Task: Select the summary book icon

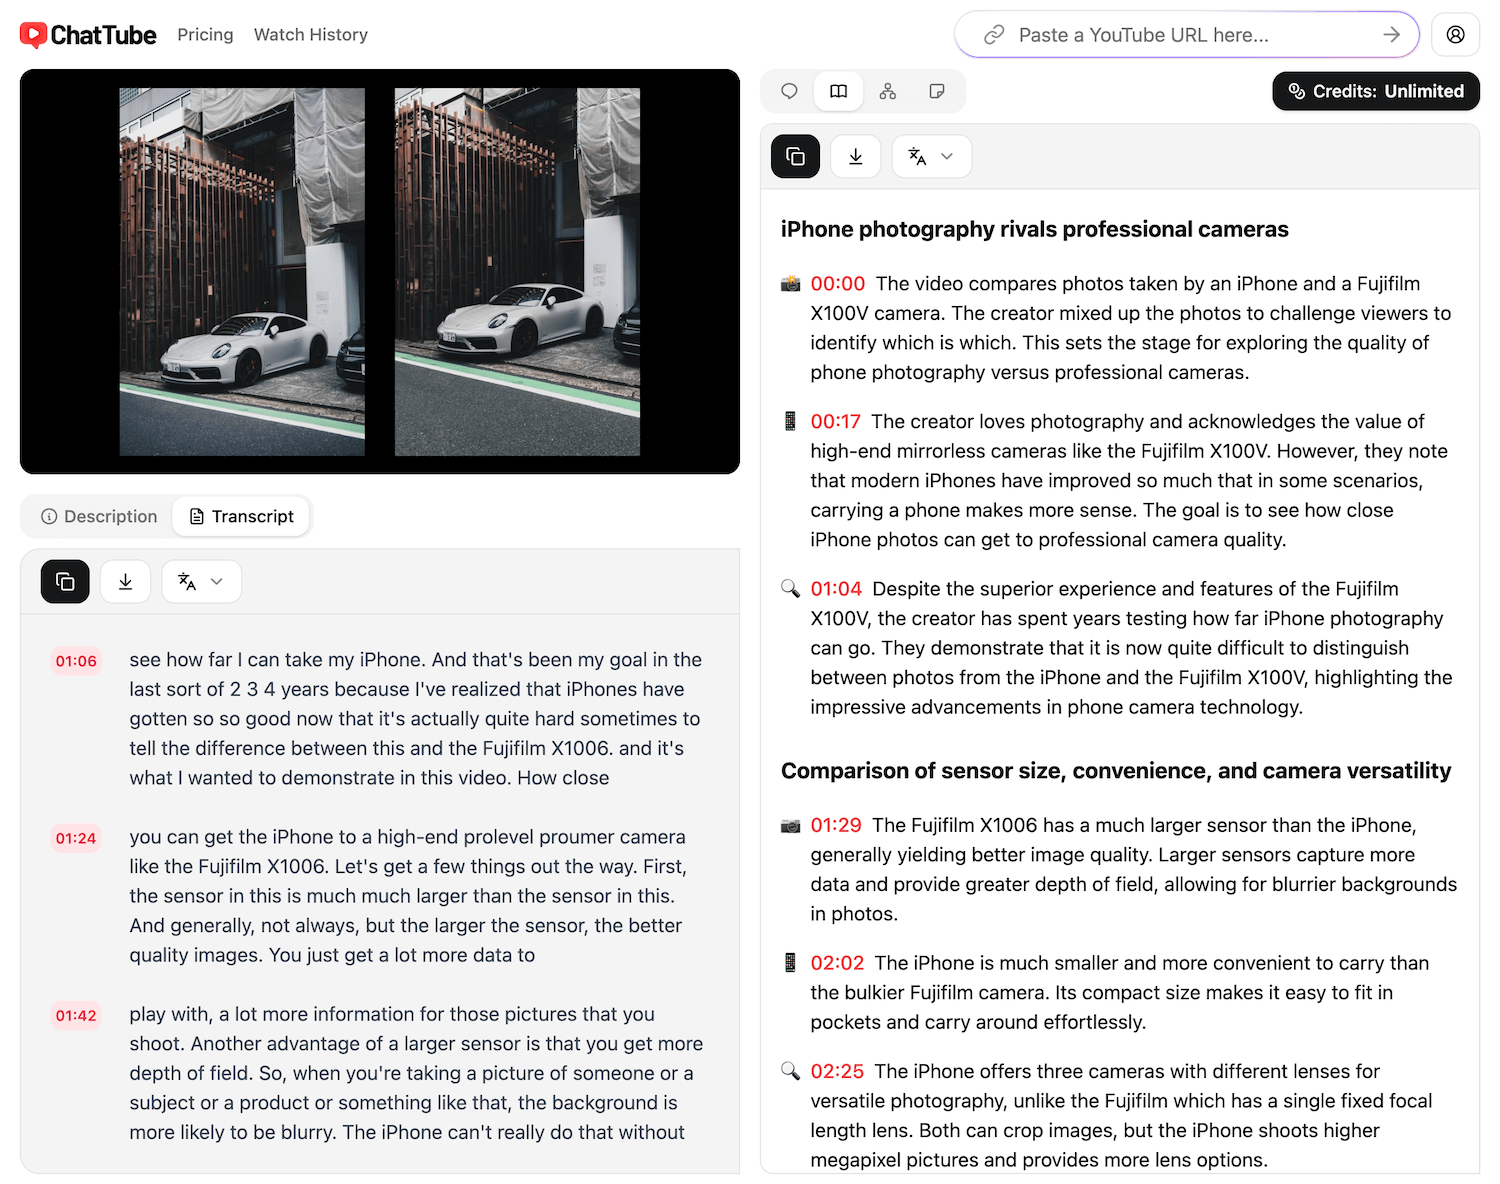Action: (838, 91)
